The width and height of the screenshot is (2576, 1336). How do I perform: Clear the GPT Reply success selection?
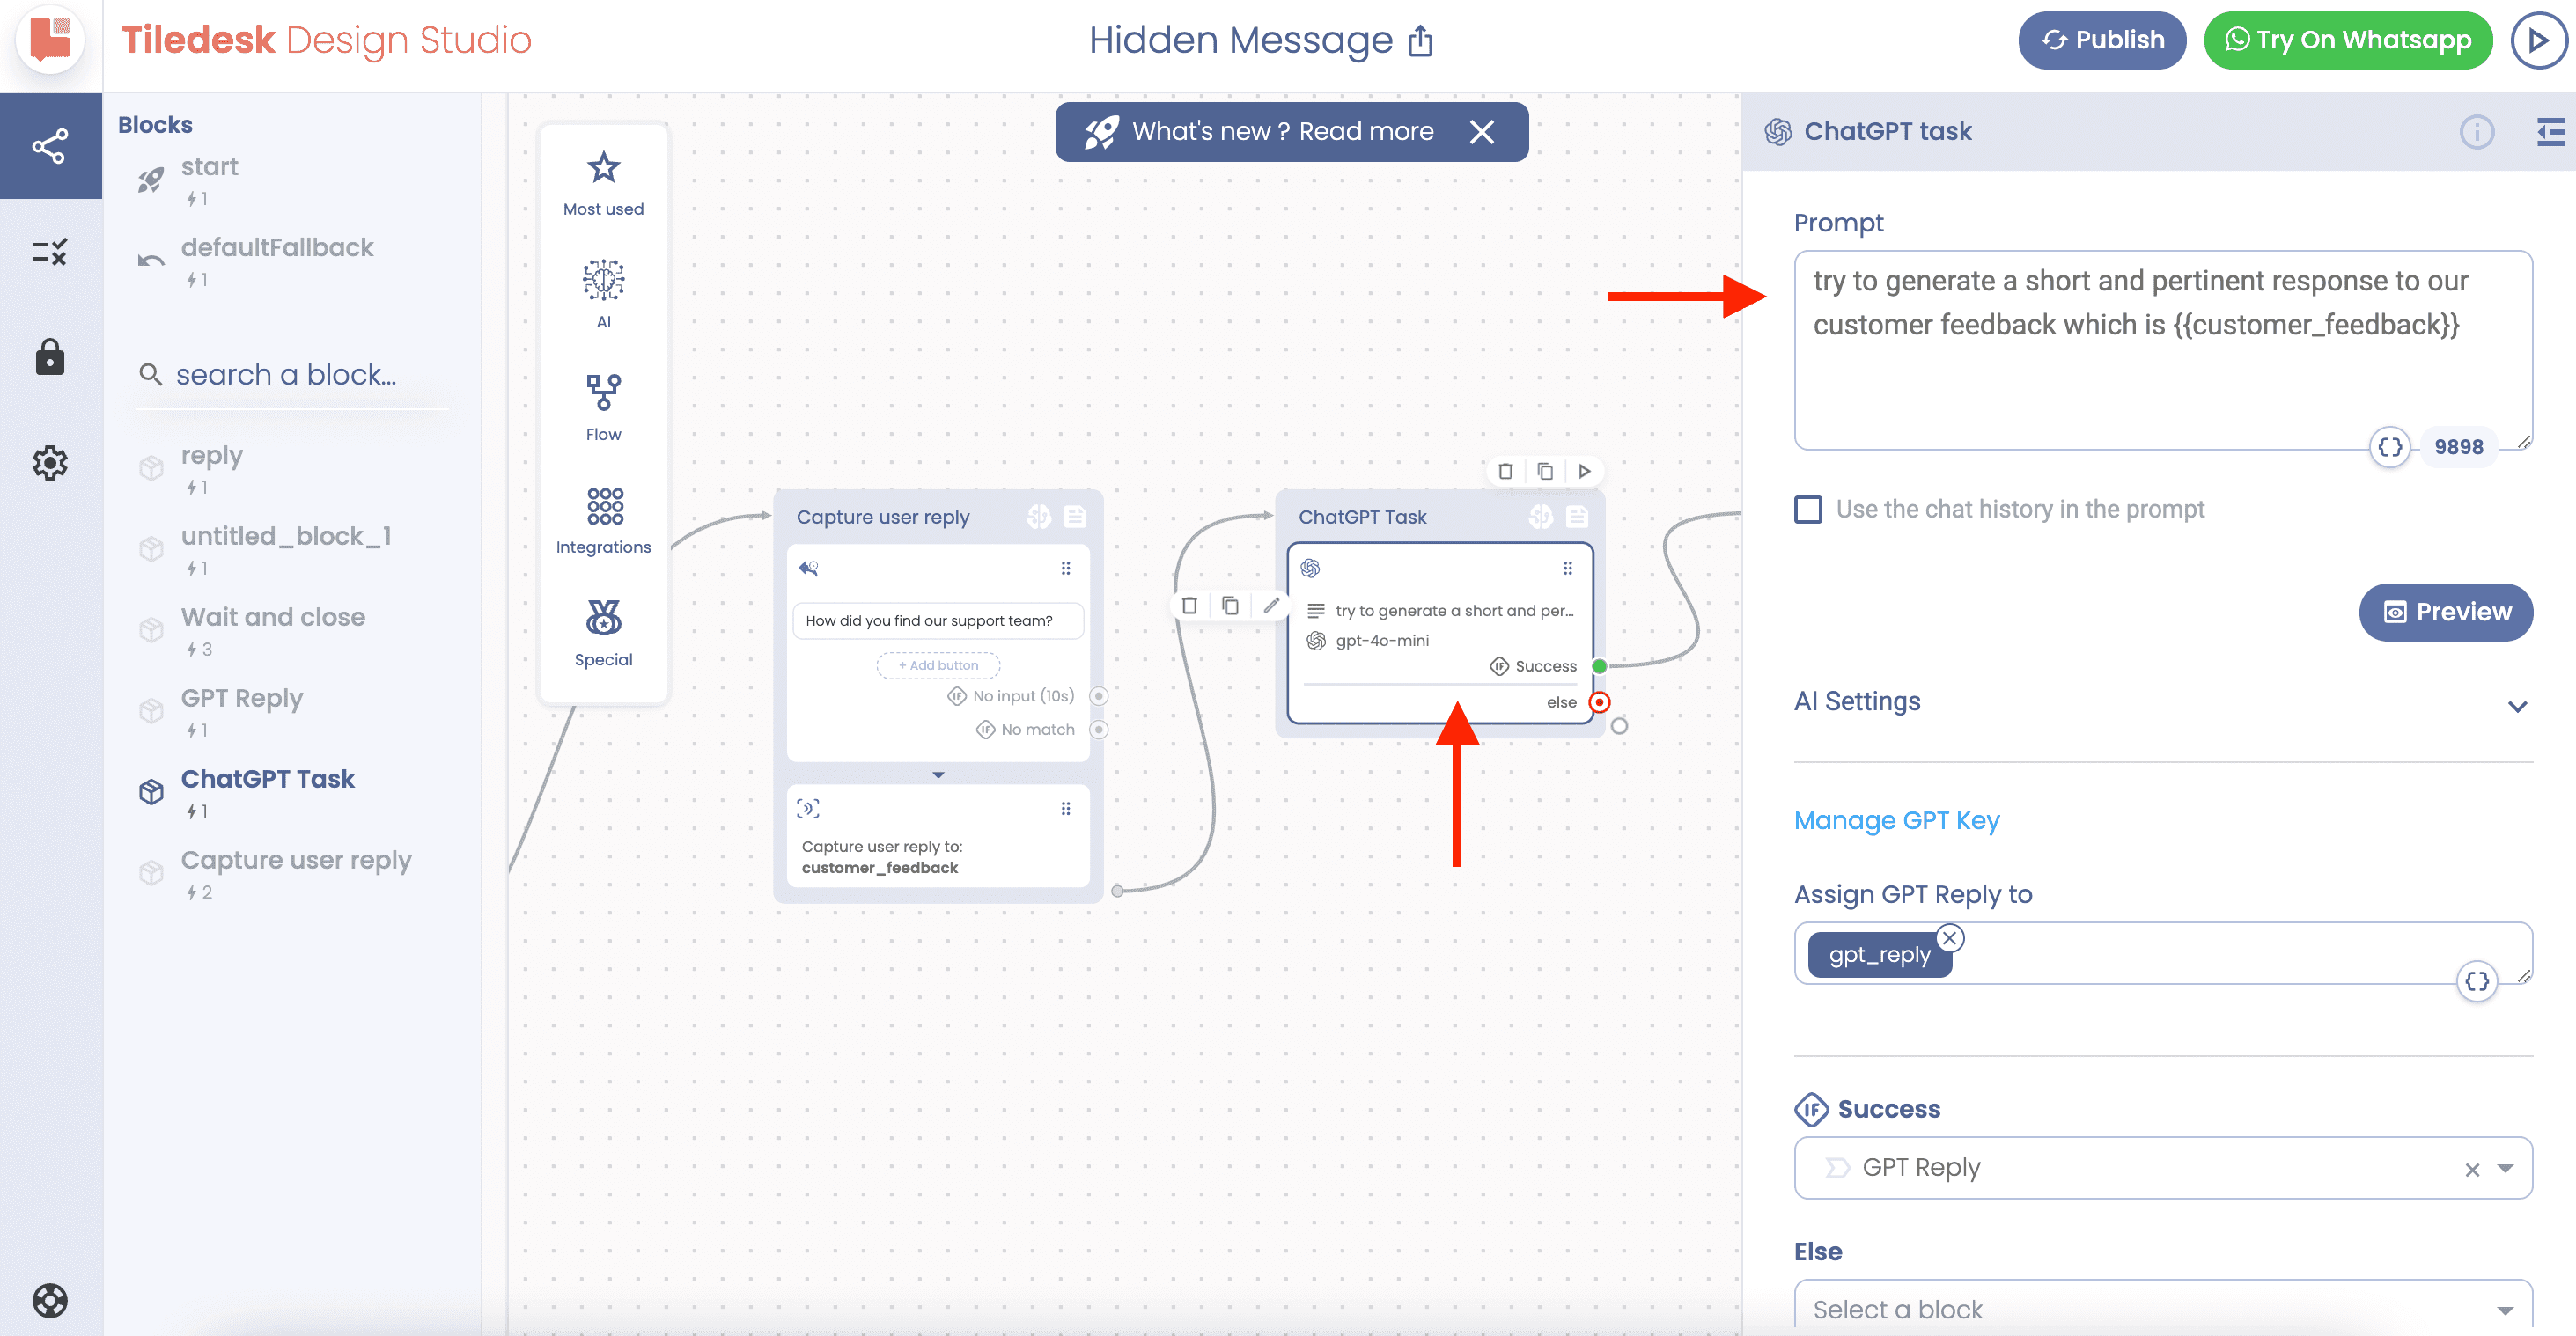(2472, 1169)
